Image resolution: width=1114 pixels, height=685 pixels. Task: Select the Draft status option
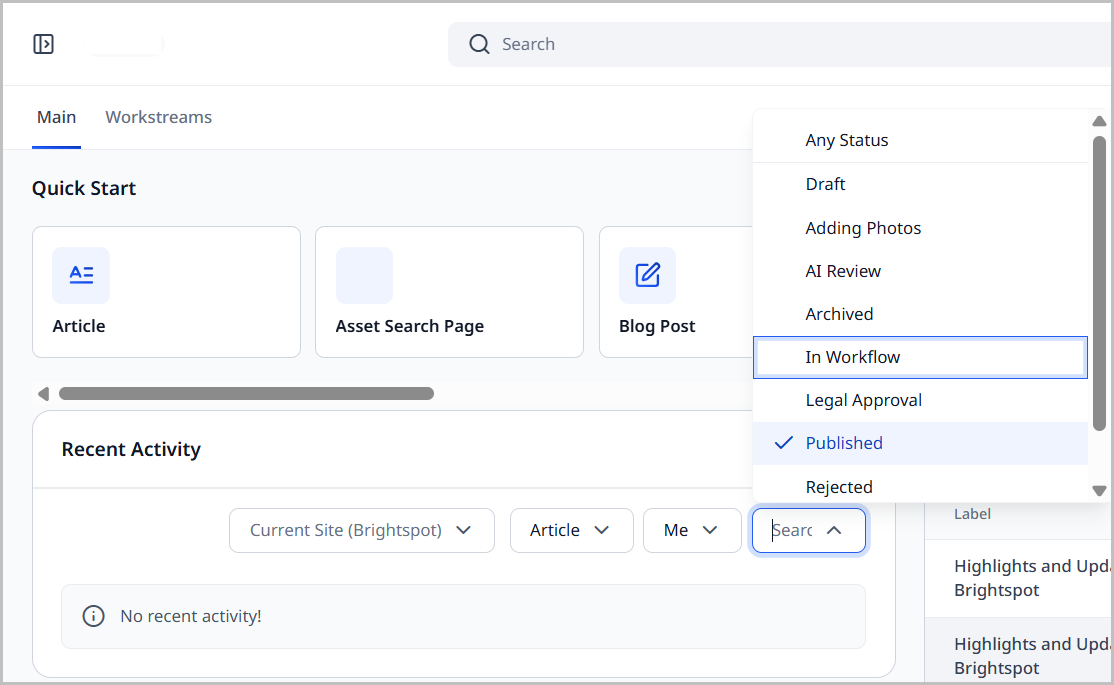[x=825, y=184]
